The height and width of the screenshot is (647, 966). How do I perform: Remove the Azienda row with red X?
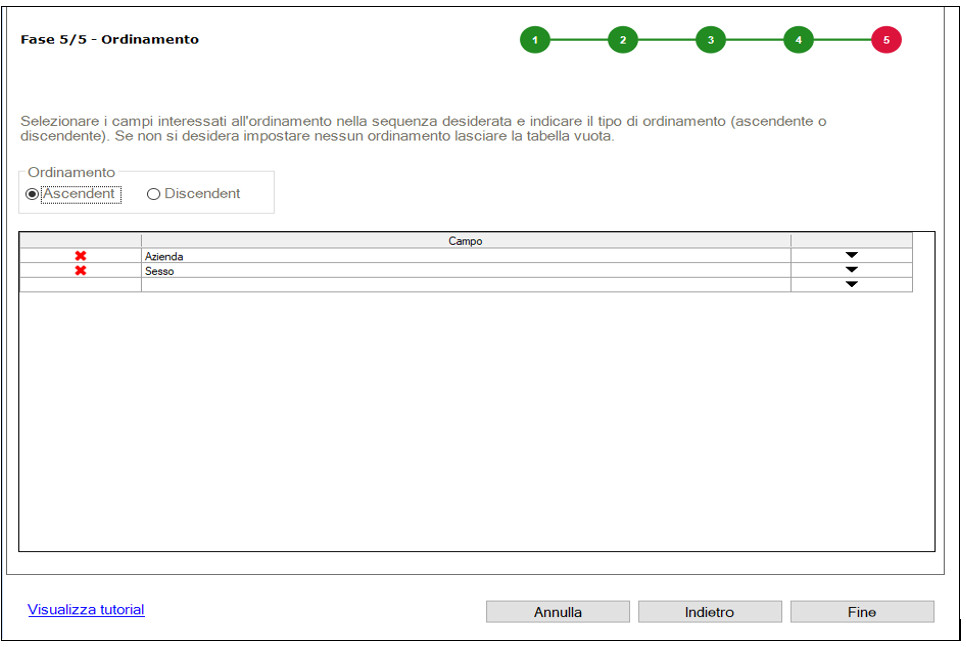click(x=81, y=256)
